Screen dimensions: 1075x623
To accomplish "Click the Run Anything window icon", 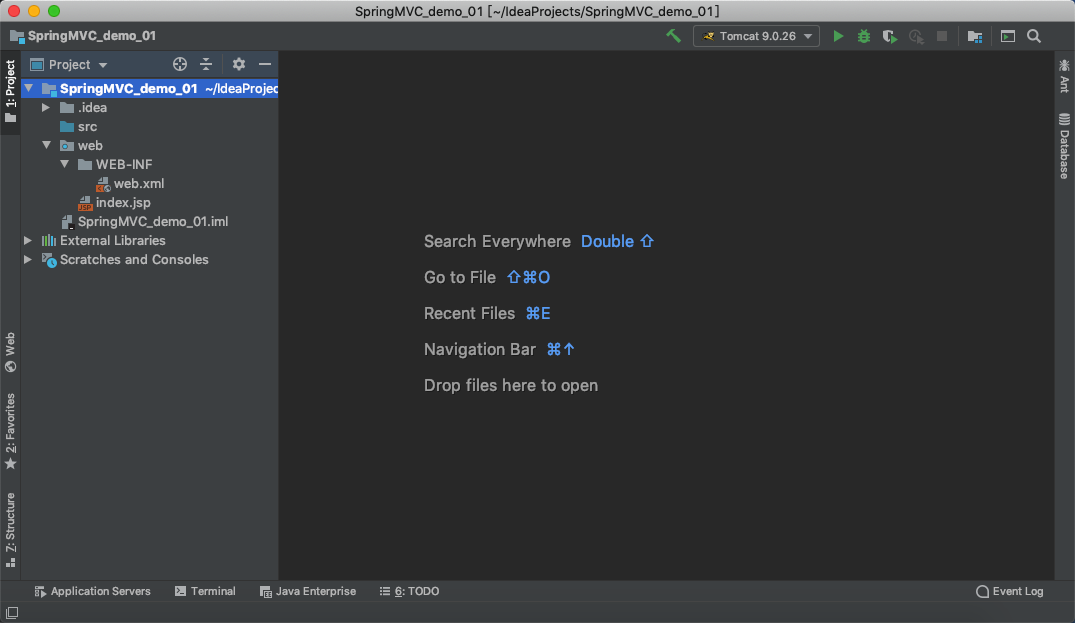I will point(1008,36).
